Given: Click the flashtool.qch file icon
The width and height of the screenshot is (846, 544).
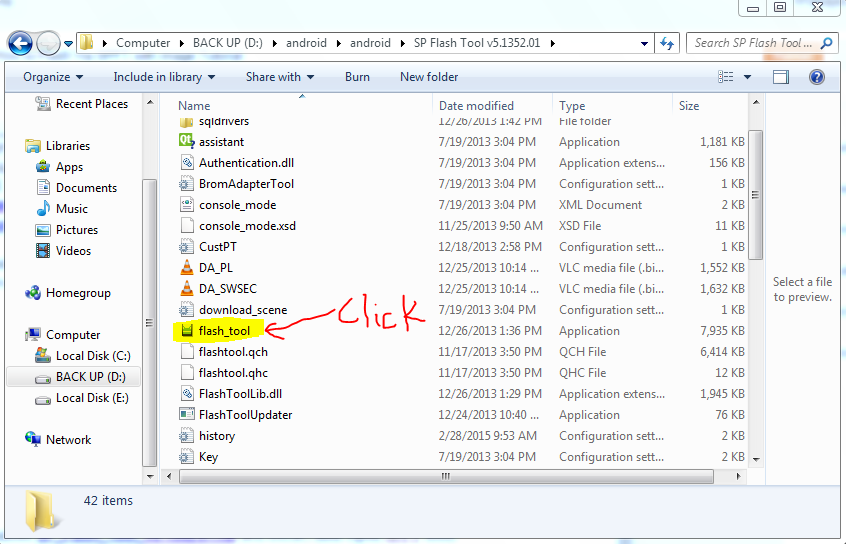Looking at the screenshot, I should [x=187, y=352].
